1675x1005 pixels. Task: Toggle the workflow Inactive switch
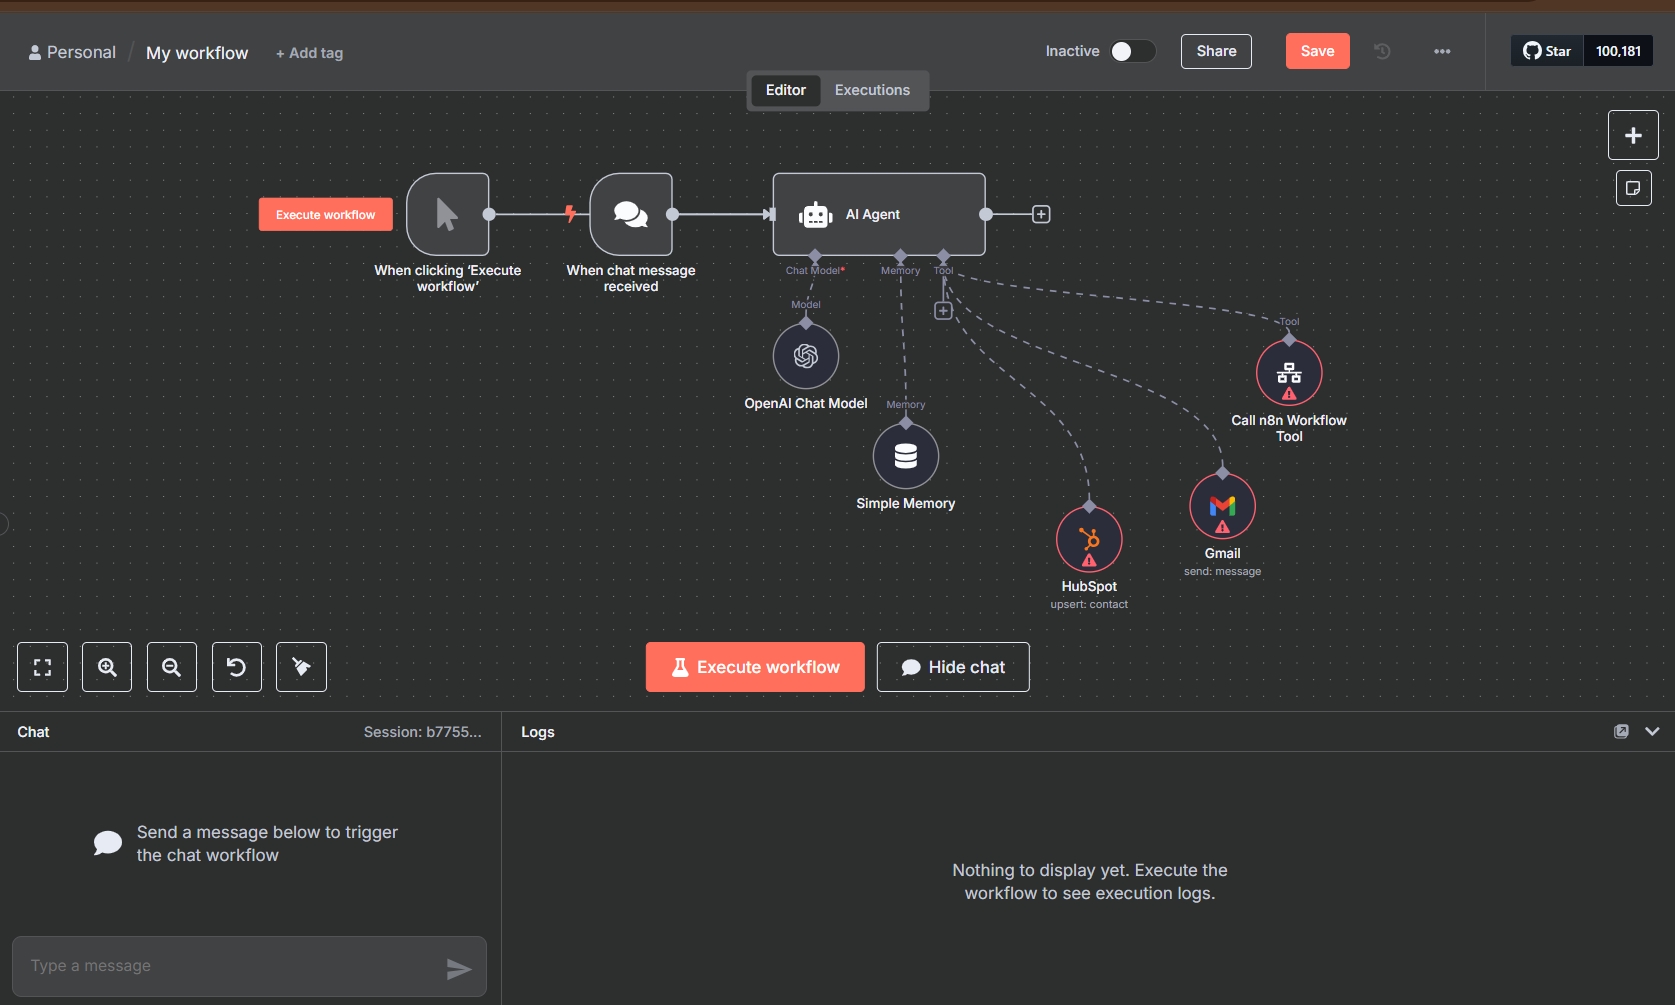(1132, 51)
